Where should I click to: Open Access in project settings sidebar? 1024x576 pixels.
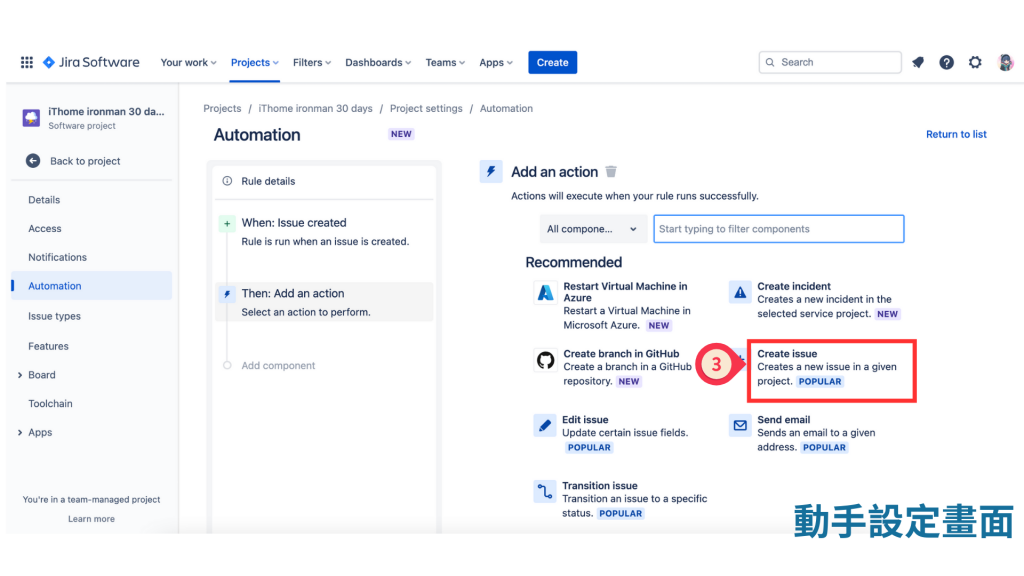[44, 229]
